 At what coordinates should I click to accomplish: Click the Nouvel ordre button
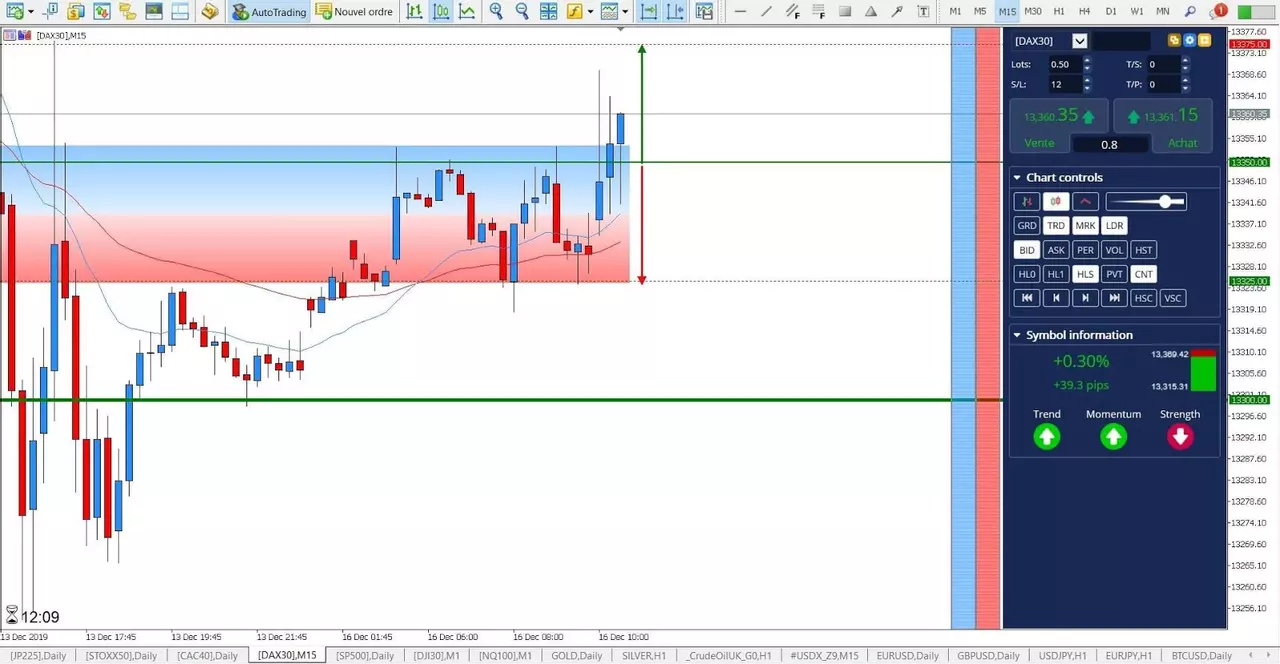[x=354, y=12]
